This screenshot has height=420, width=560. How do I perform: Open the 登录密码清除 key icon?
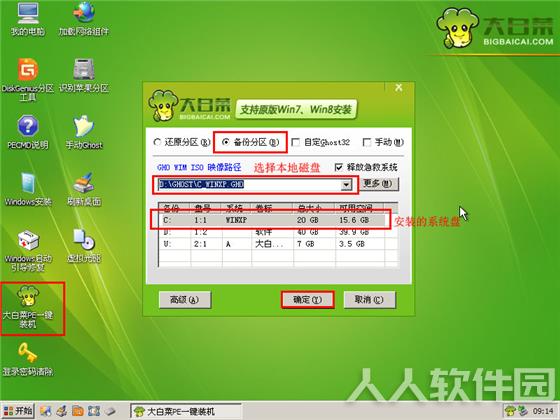[x=28, y=359]
